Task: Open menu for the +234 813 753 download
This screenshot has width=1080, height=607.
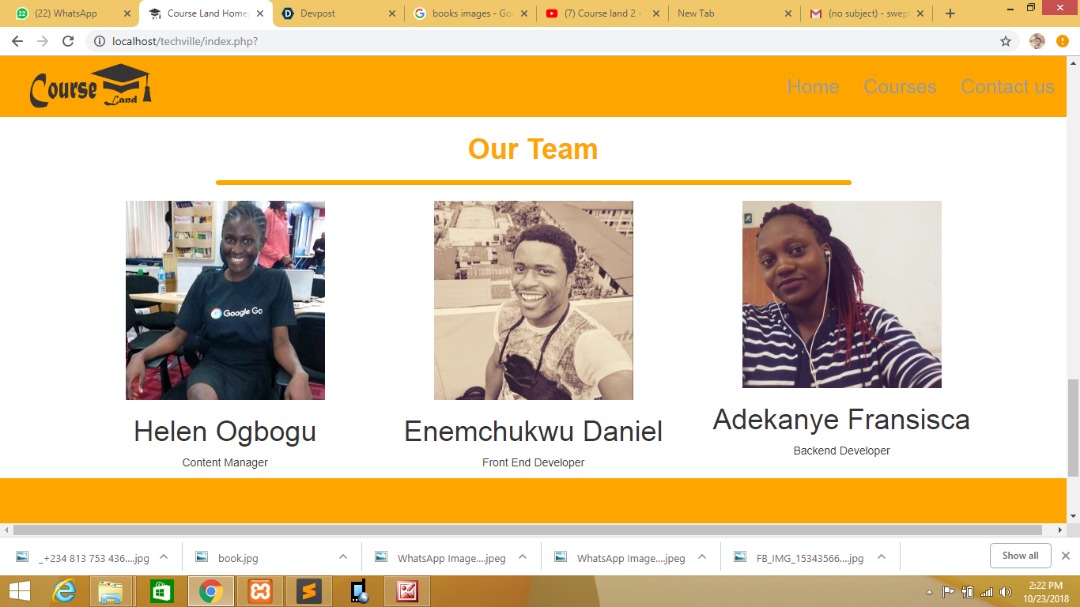Action: tap(164, 557)
